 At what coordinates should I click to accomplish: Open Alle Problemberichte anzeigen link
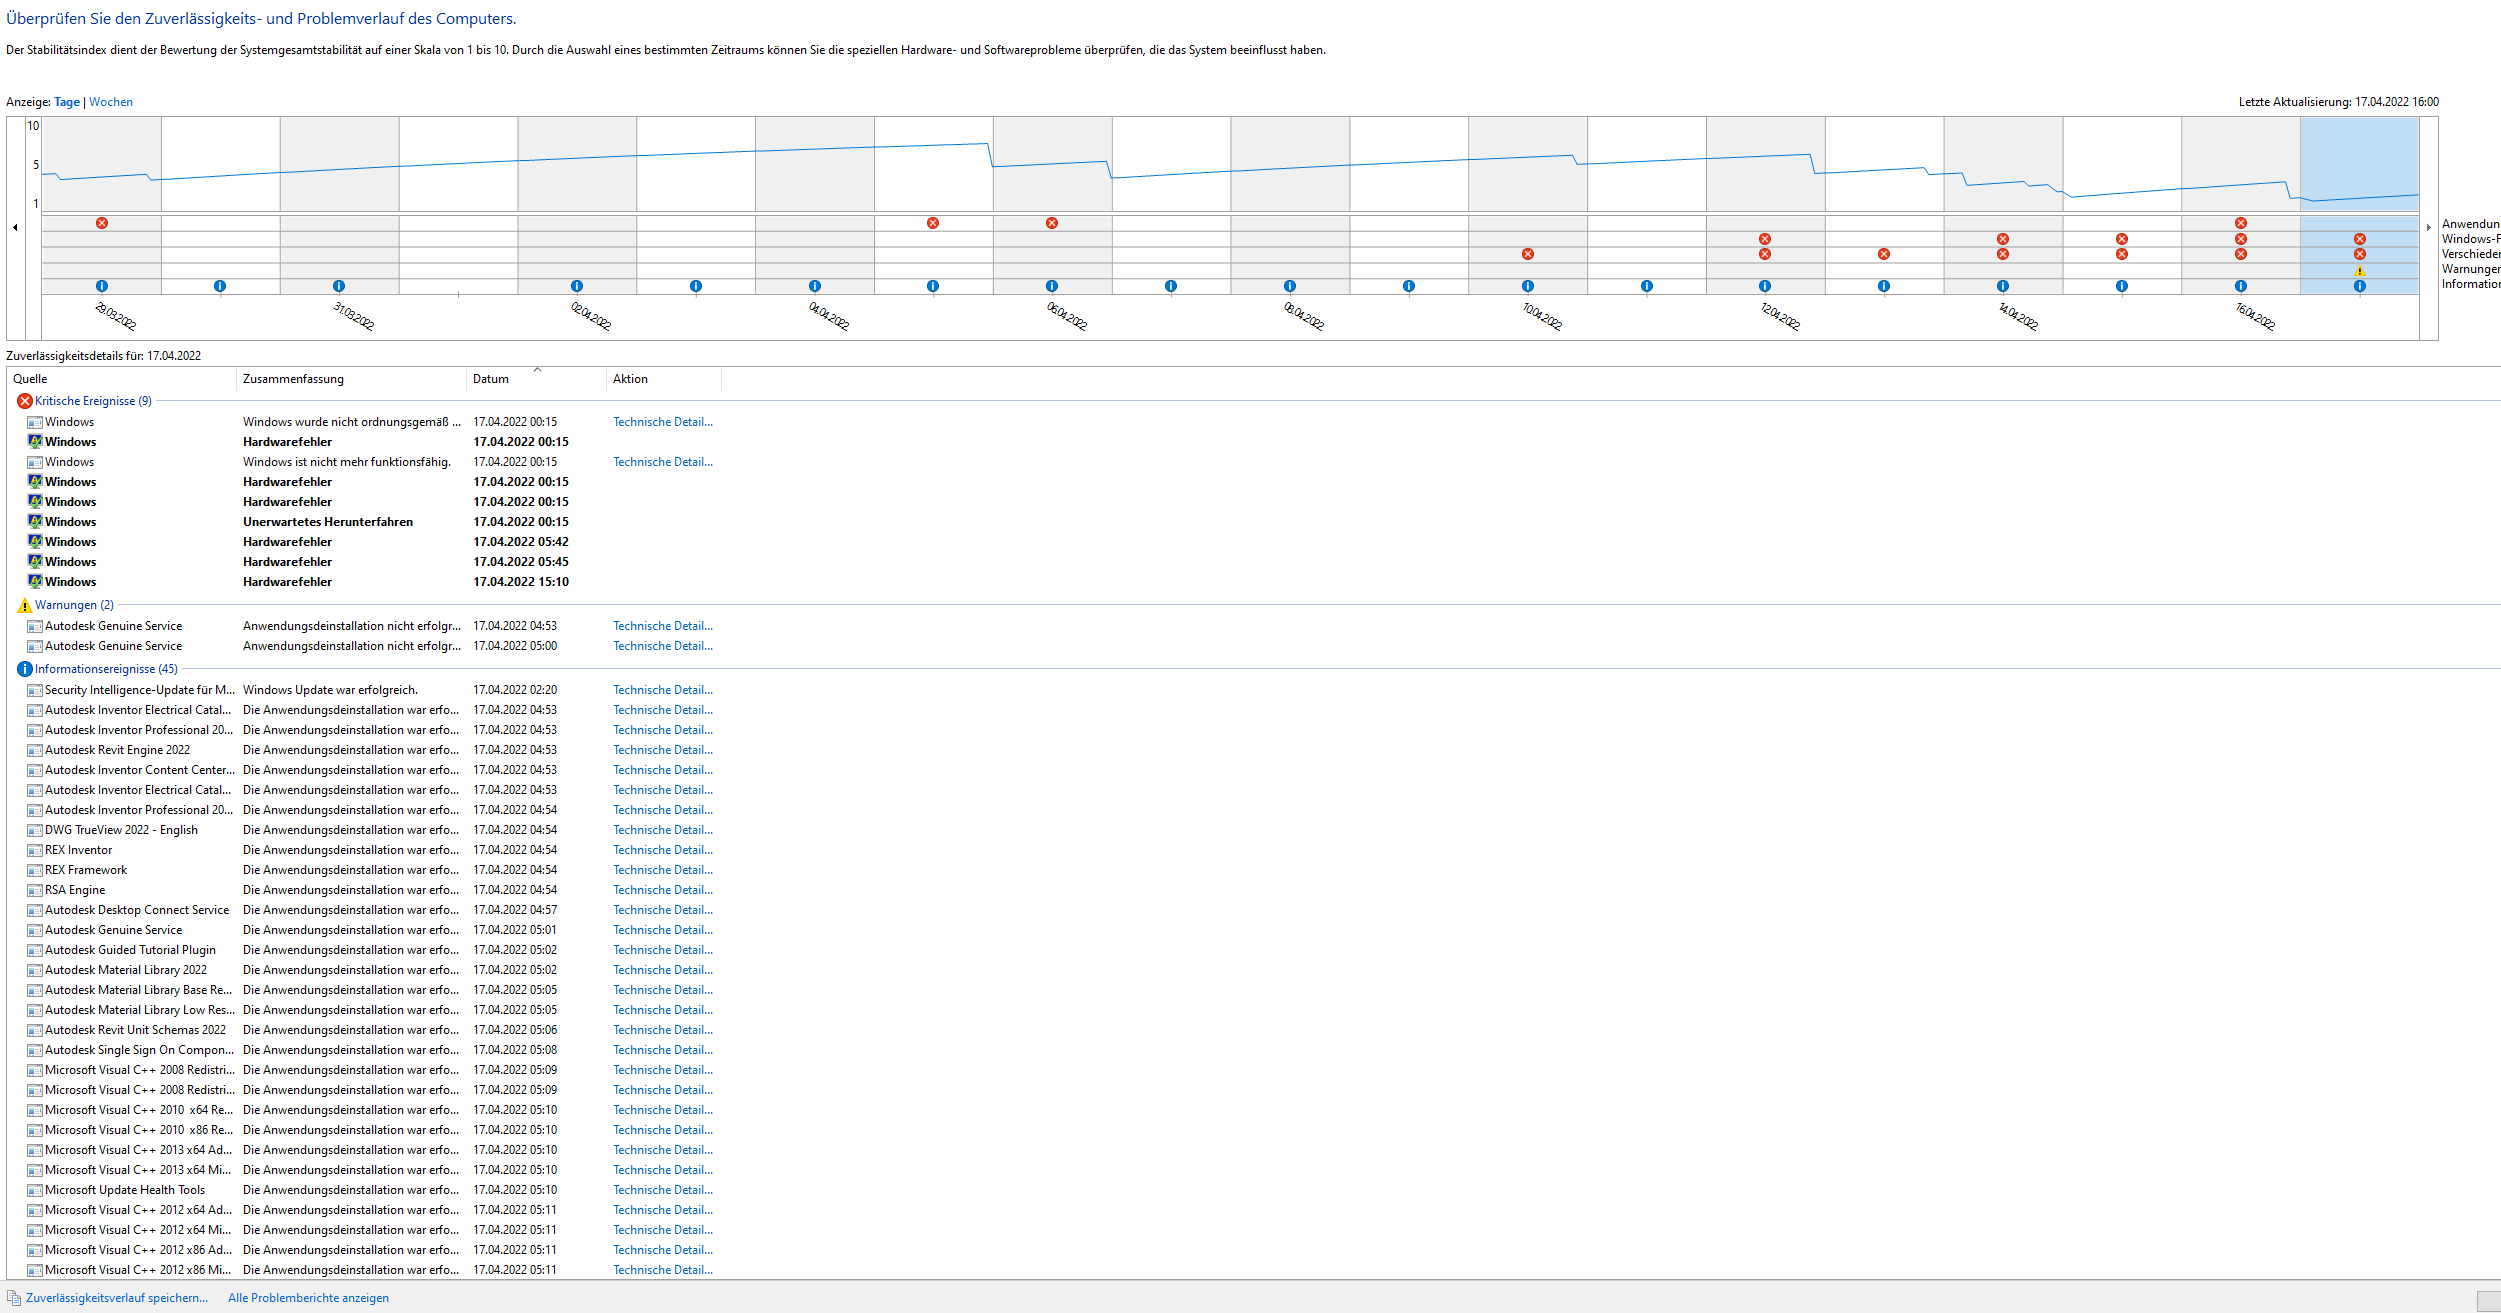pos(308,1298)
